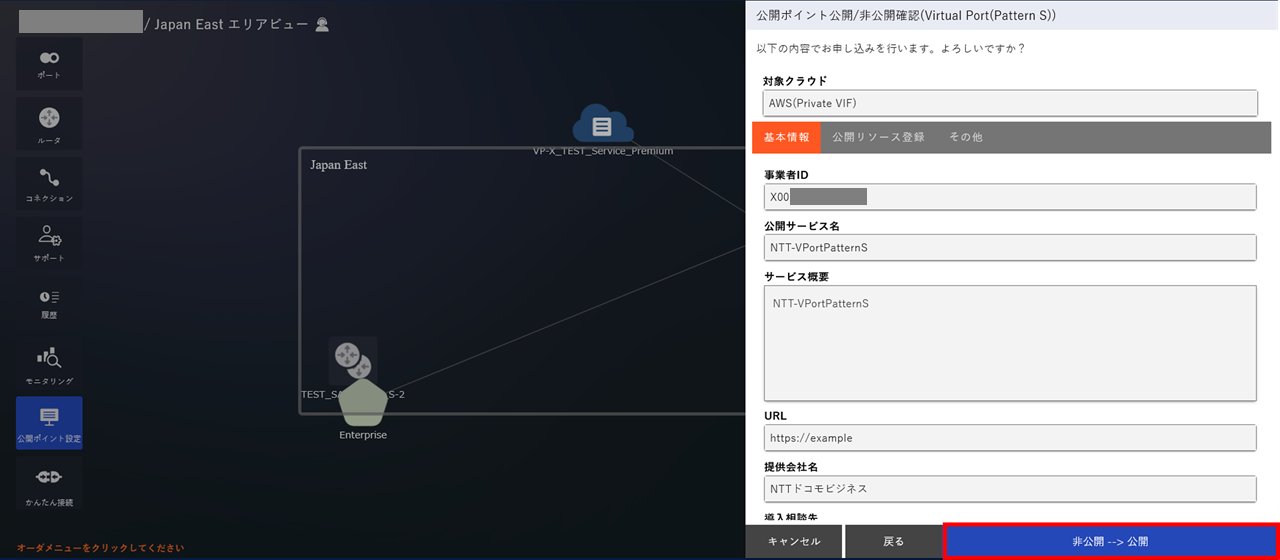This screenshot has width=1280, height=560.
Task: Open the ルータ sidebar menu
Action: point(49,124)
